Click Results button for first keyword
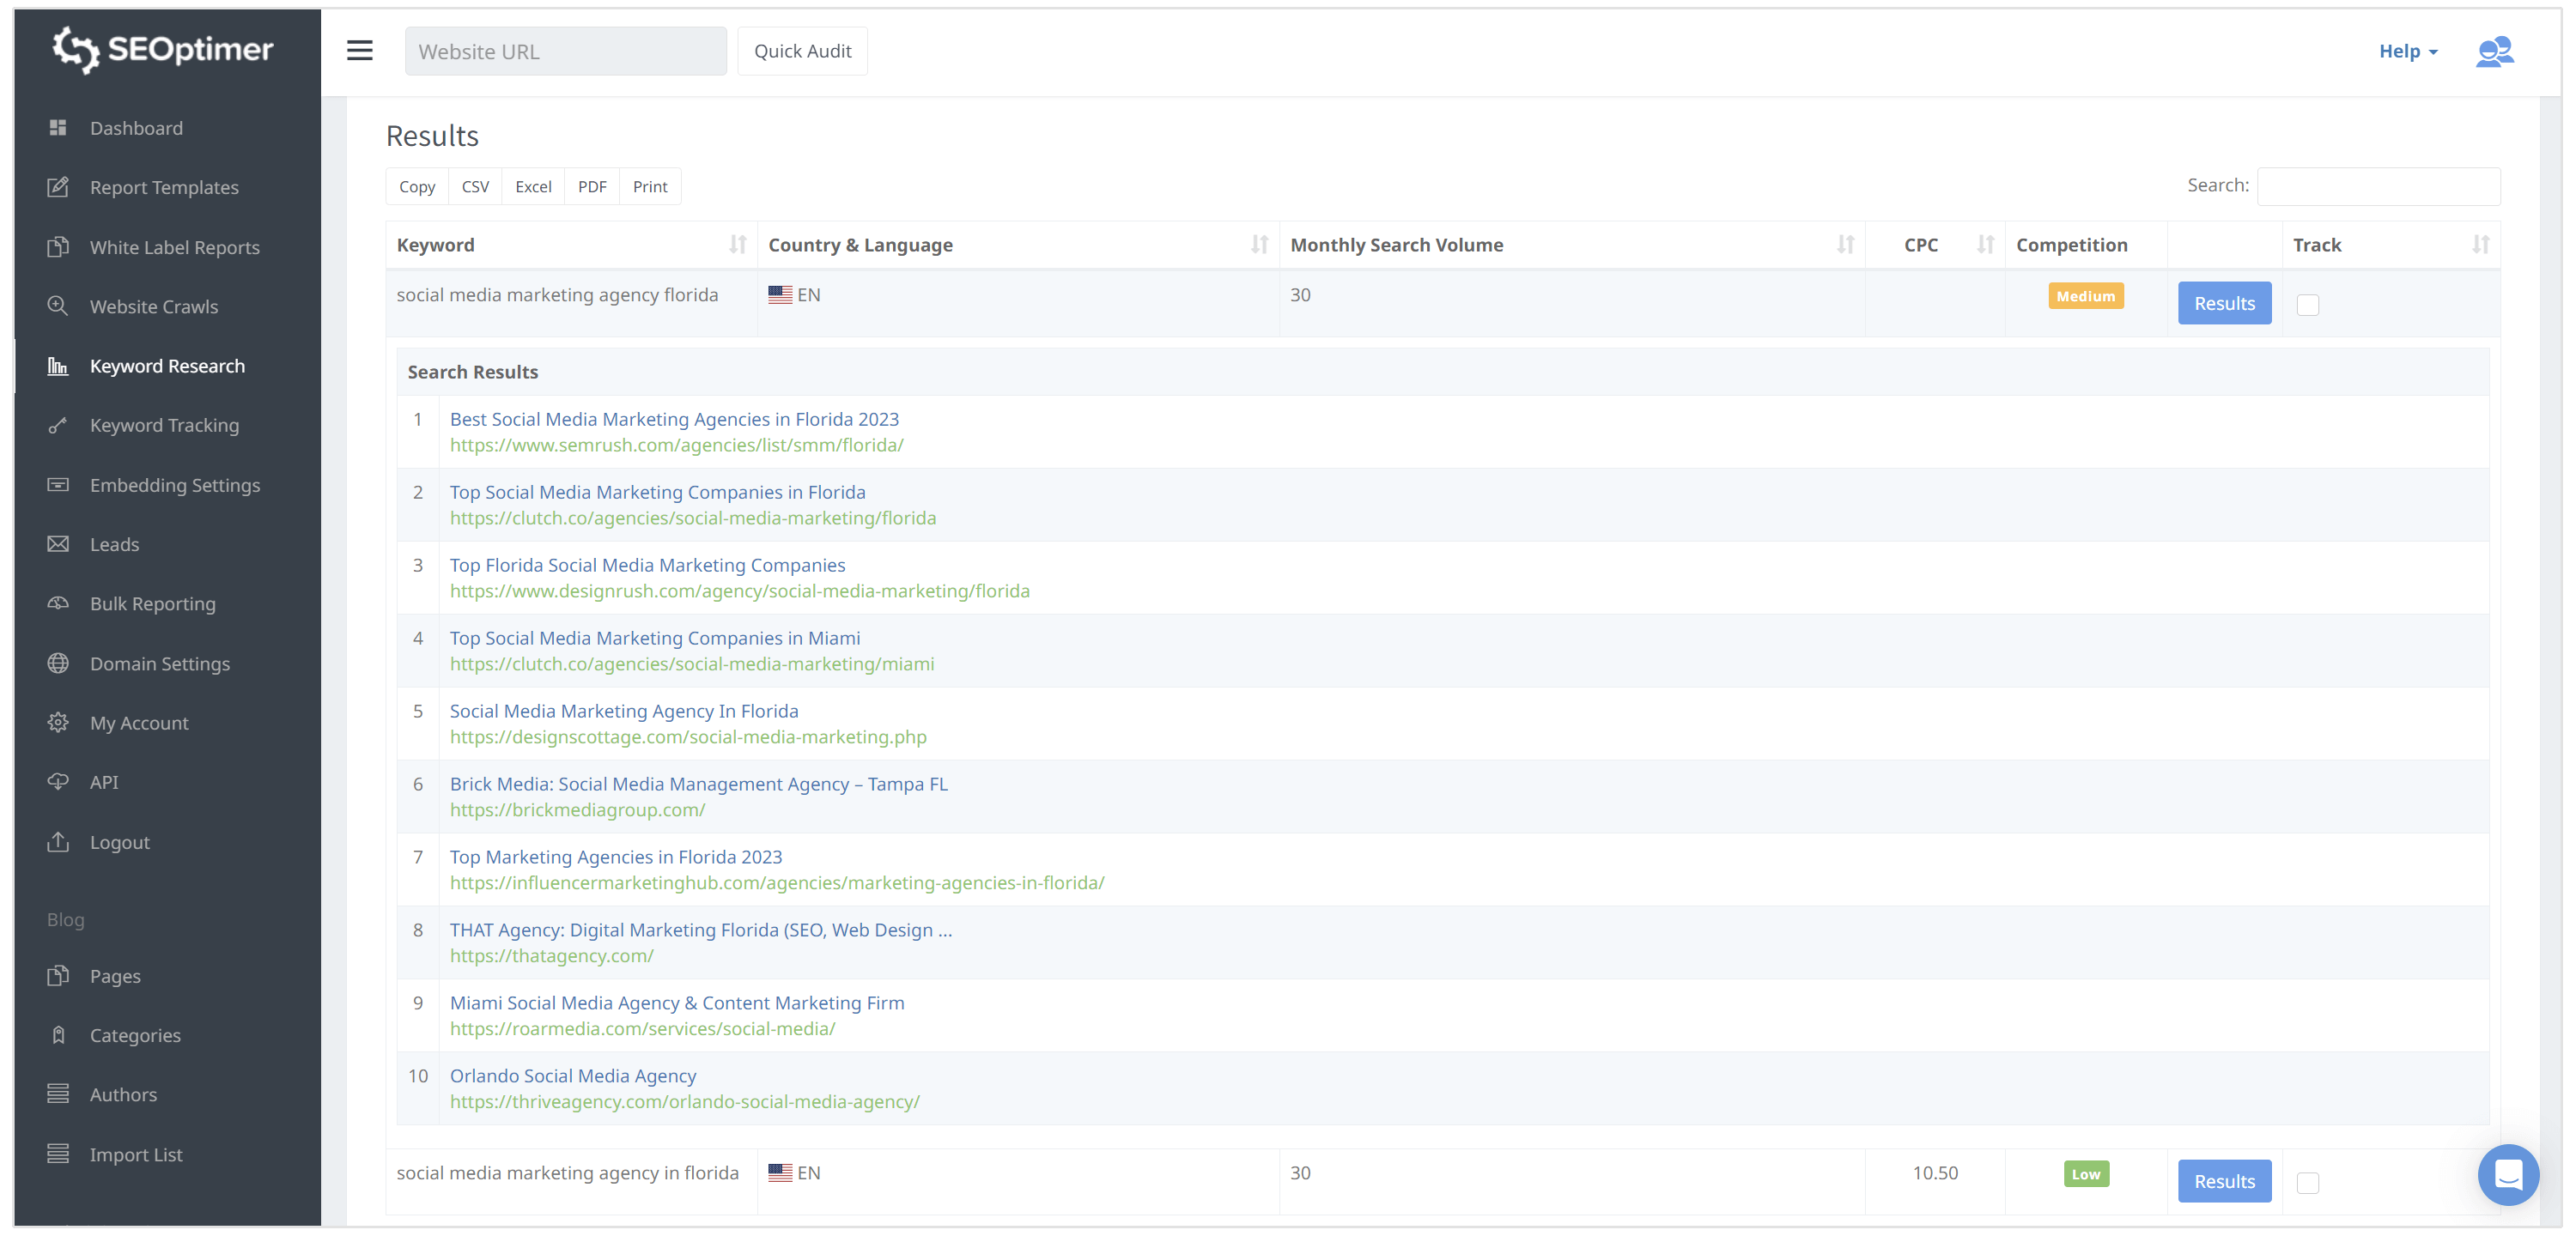 point(2225,302)
